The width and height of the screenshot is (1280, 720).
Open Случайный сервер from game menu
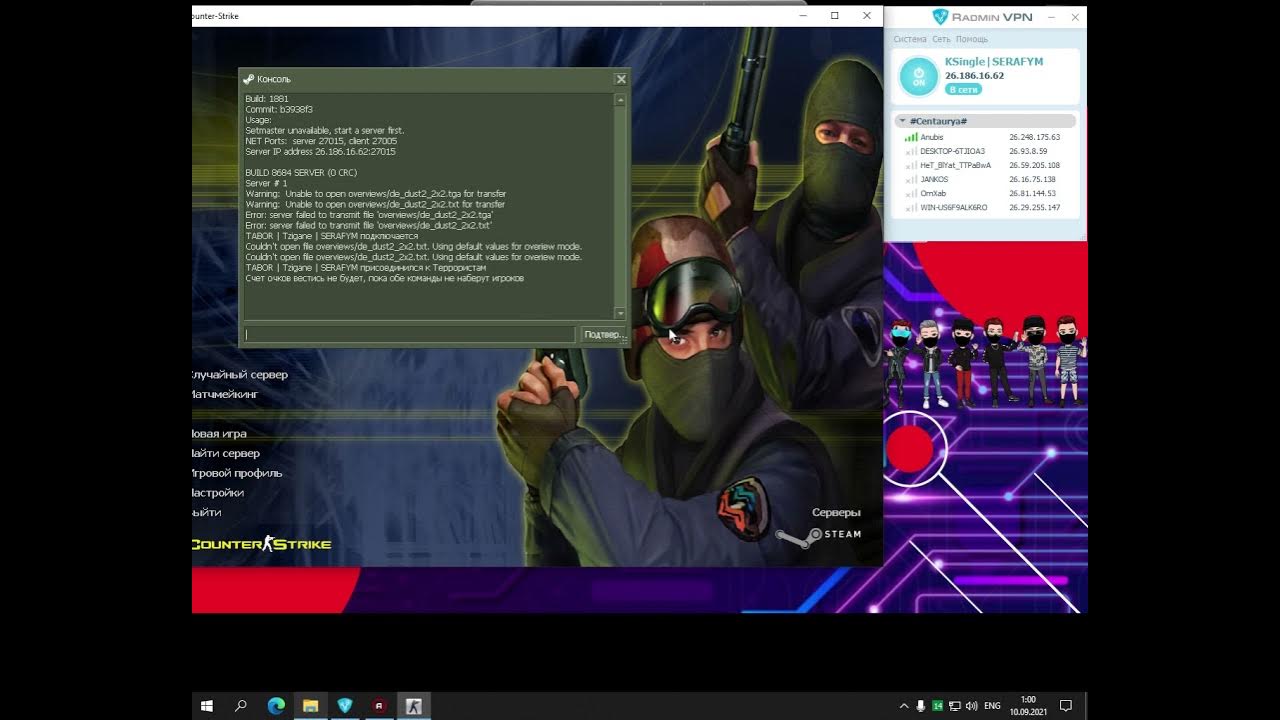tap(239, 375)
